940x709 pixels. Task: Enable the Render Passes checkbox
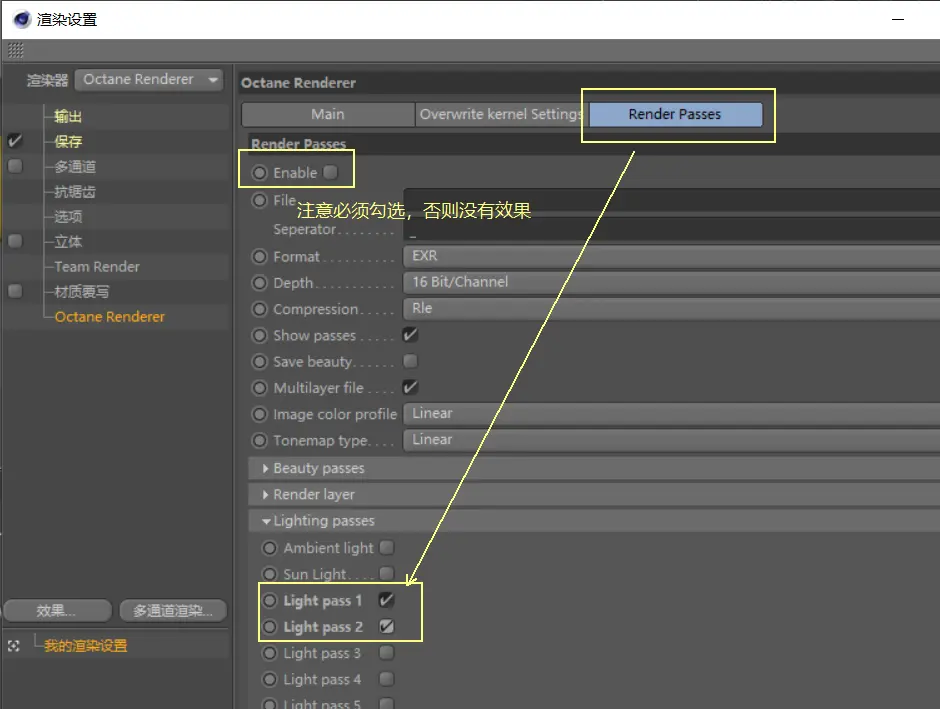(x=330, y=173)
